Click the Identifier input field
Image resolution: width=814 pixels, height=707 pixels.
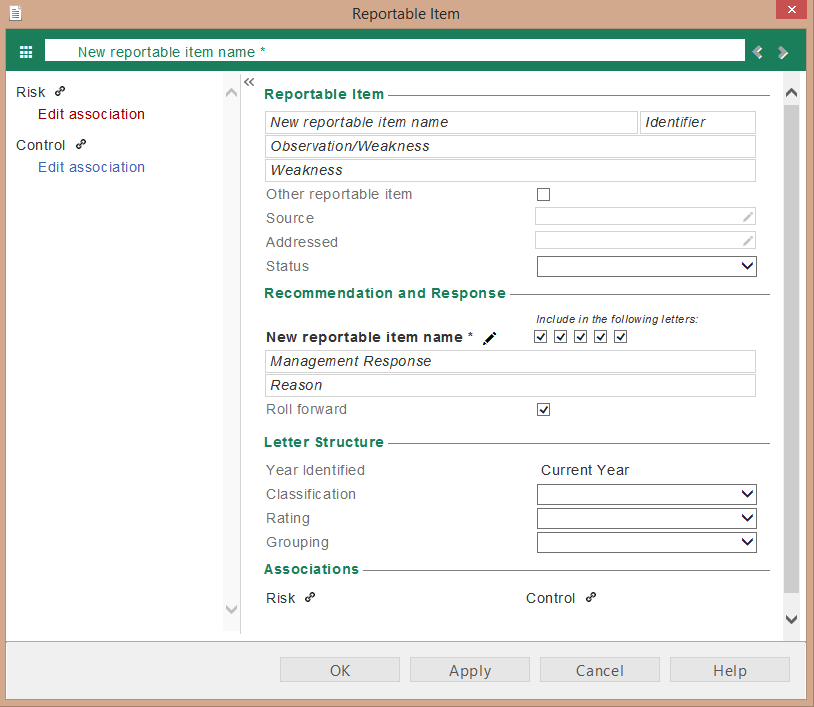coord(698,123)
